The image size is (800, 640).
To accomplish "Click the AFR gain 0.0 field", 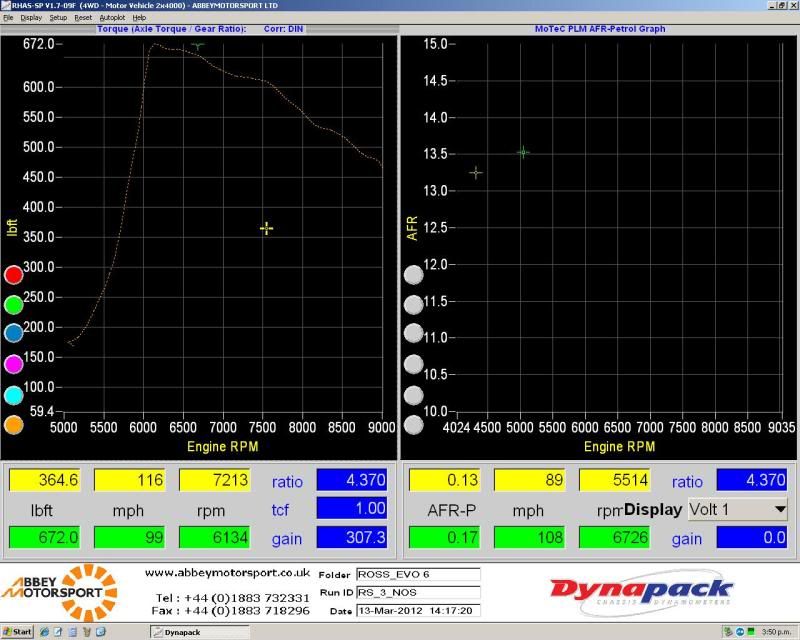I will [752, 537].
